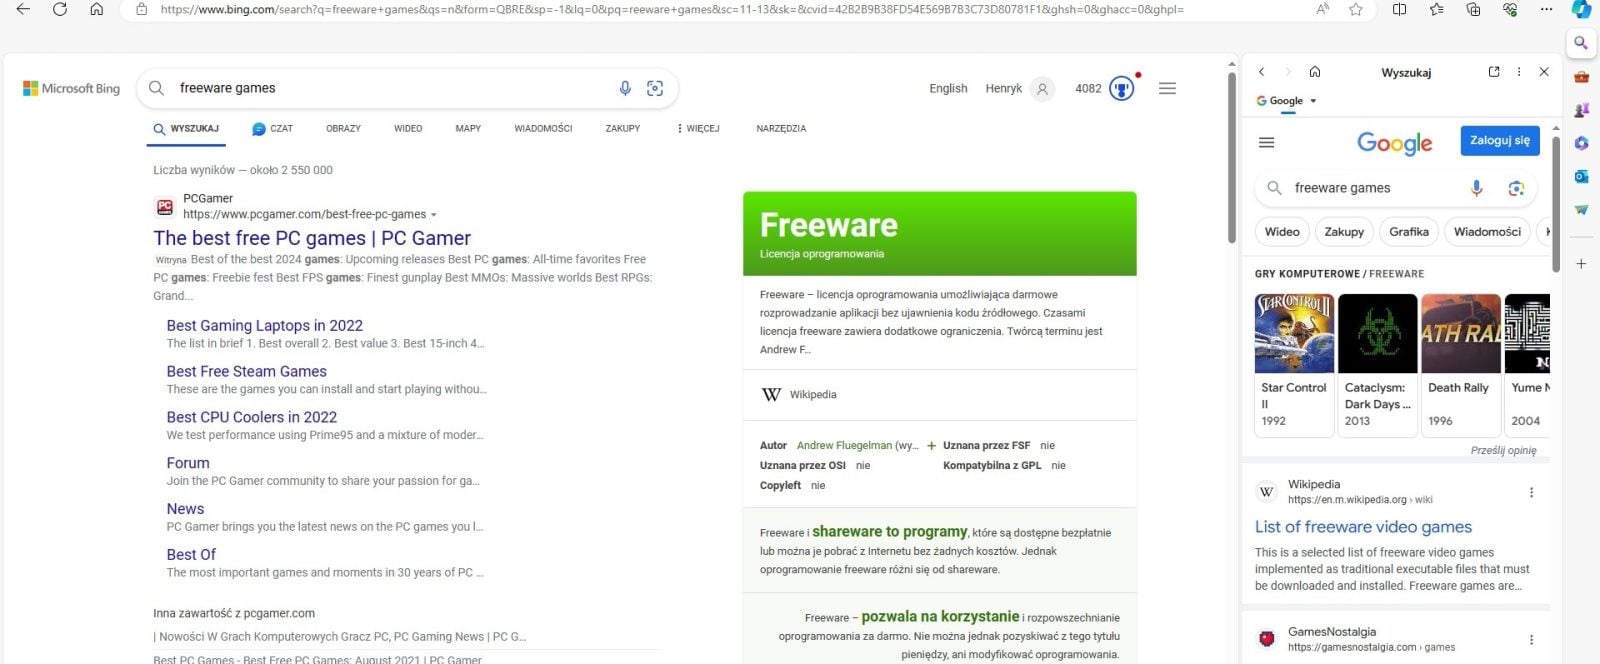
Task: Refresh the page with the reload icon
Action: tap(60, 9)
